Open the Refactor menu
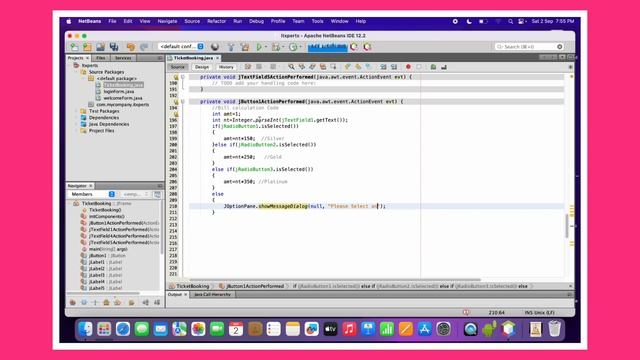Screen dimensions: 640x360 tap(216, 21)
